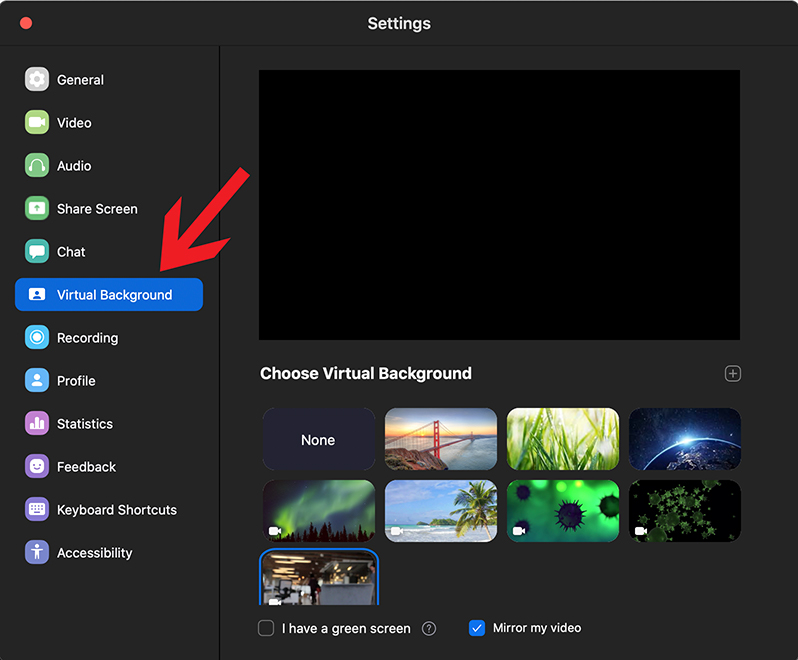
Task: Add a new virtual background with the plus icon
Action: coord(732,374)
